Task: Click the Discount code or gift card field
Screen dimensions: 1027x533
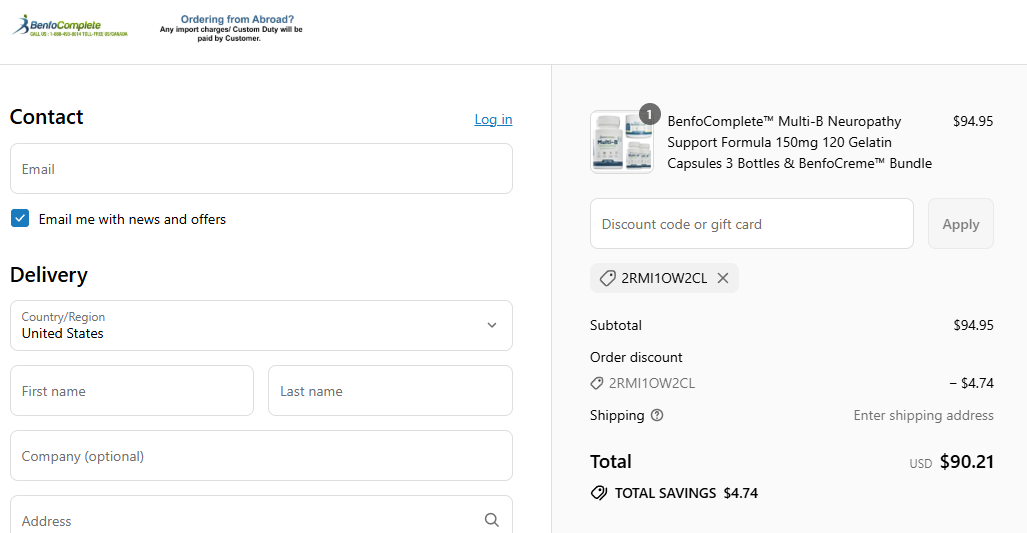Action: click(x=751, y=224)
